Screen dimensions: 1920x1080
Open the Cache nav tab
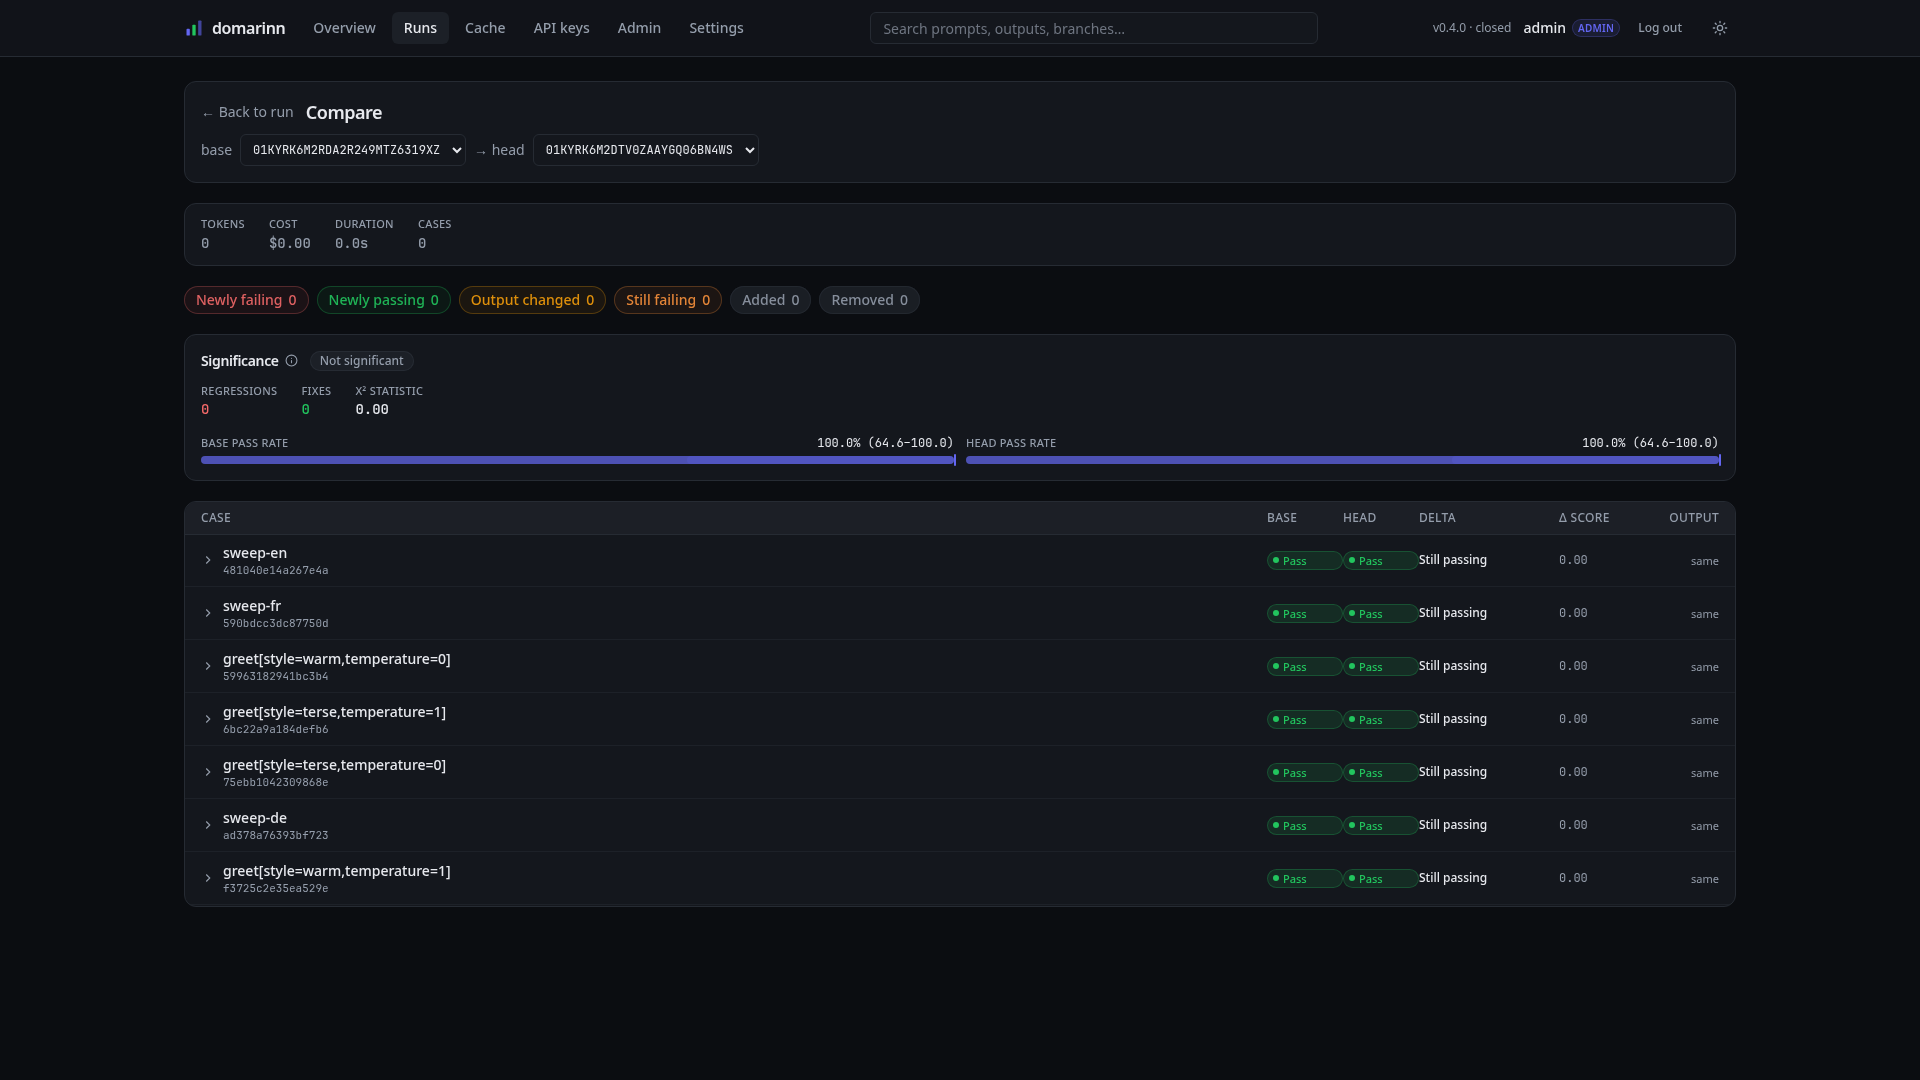pyautogui.click(x=485, y=28)
